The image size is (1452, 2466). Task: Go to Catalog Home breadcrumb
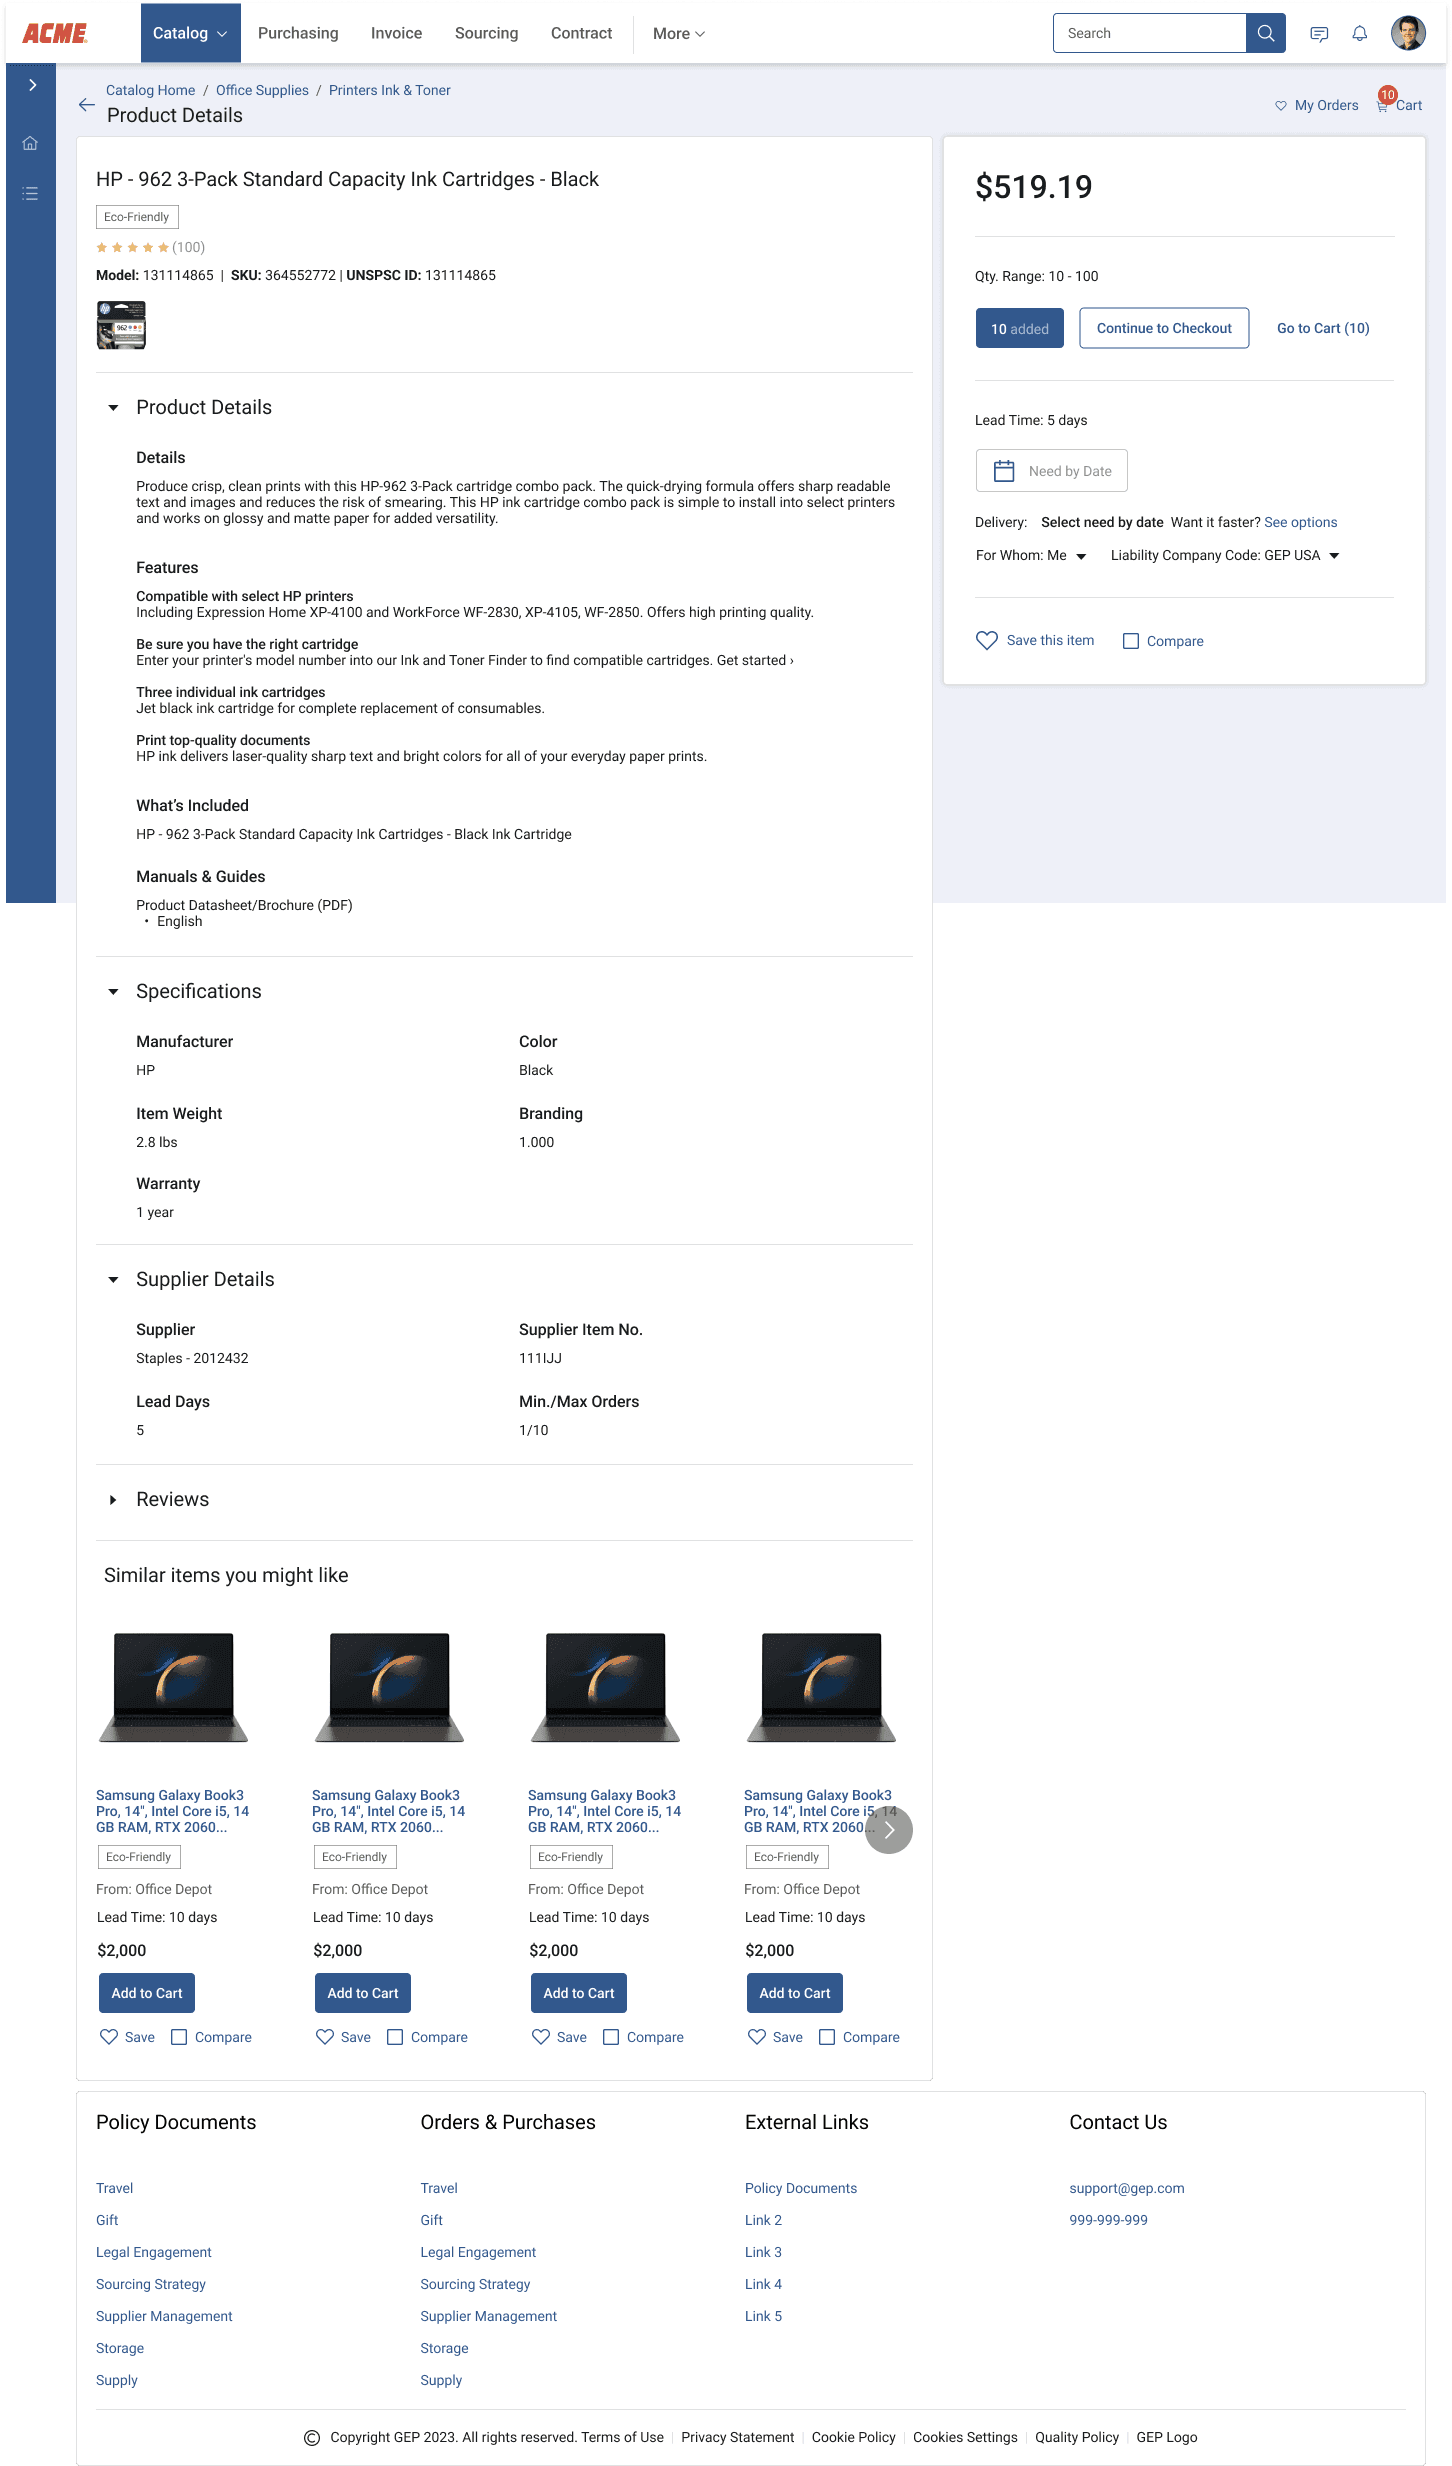click(x=151, y=90)
